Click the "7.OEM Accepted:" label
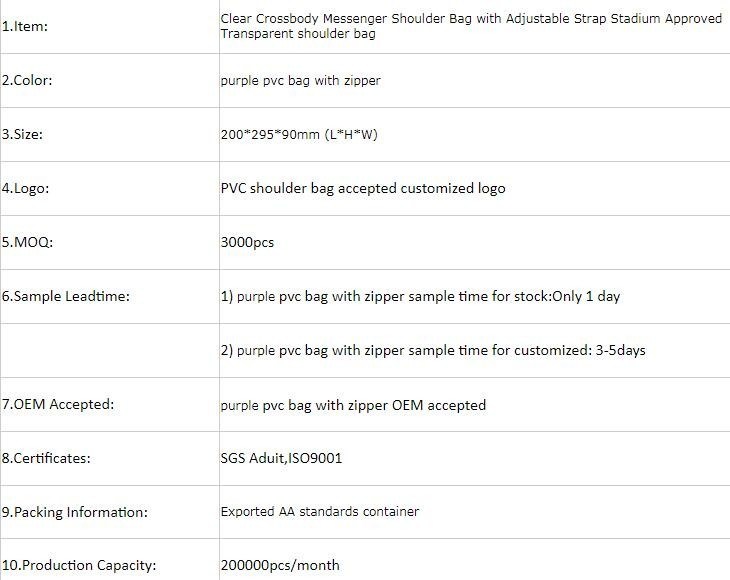This screenshot has width=730, height=580. point(58,405)
